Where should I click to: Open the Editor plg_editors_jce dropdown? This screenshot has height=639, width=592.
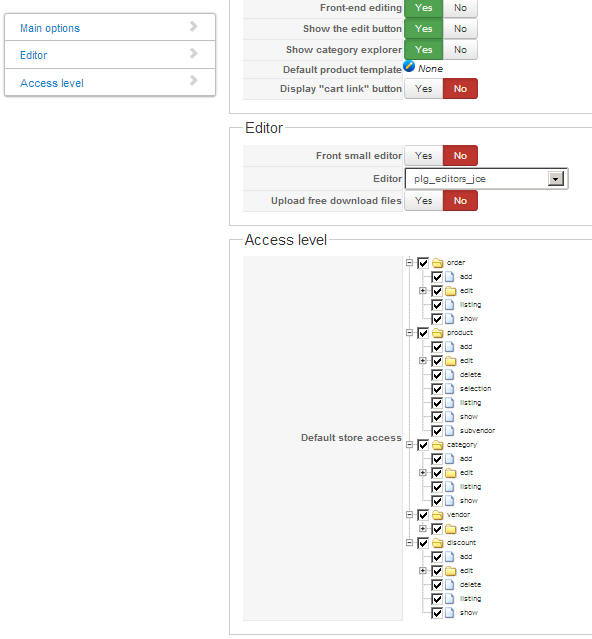click(x=486, y=178)
